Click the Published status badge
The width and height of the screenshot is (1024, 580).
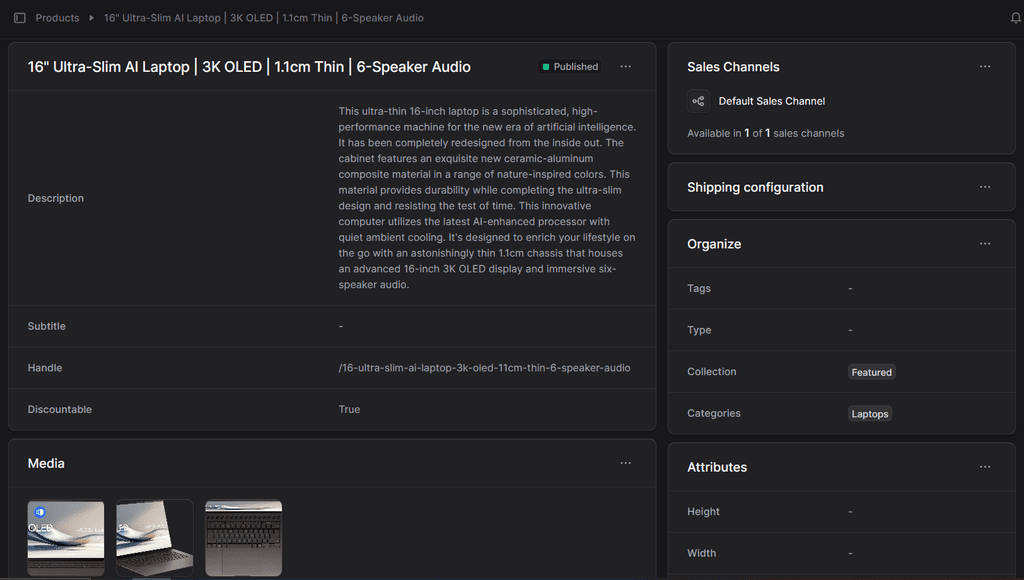(570, 67)
